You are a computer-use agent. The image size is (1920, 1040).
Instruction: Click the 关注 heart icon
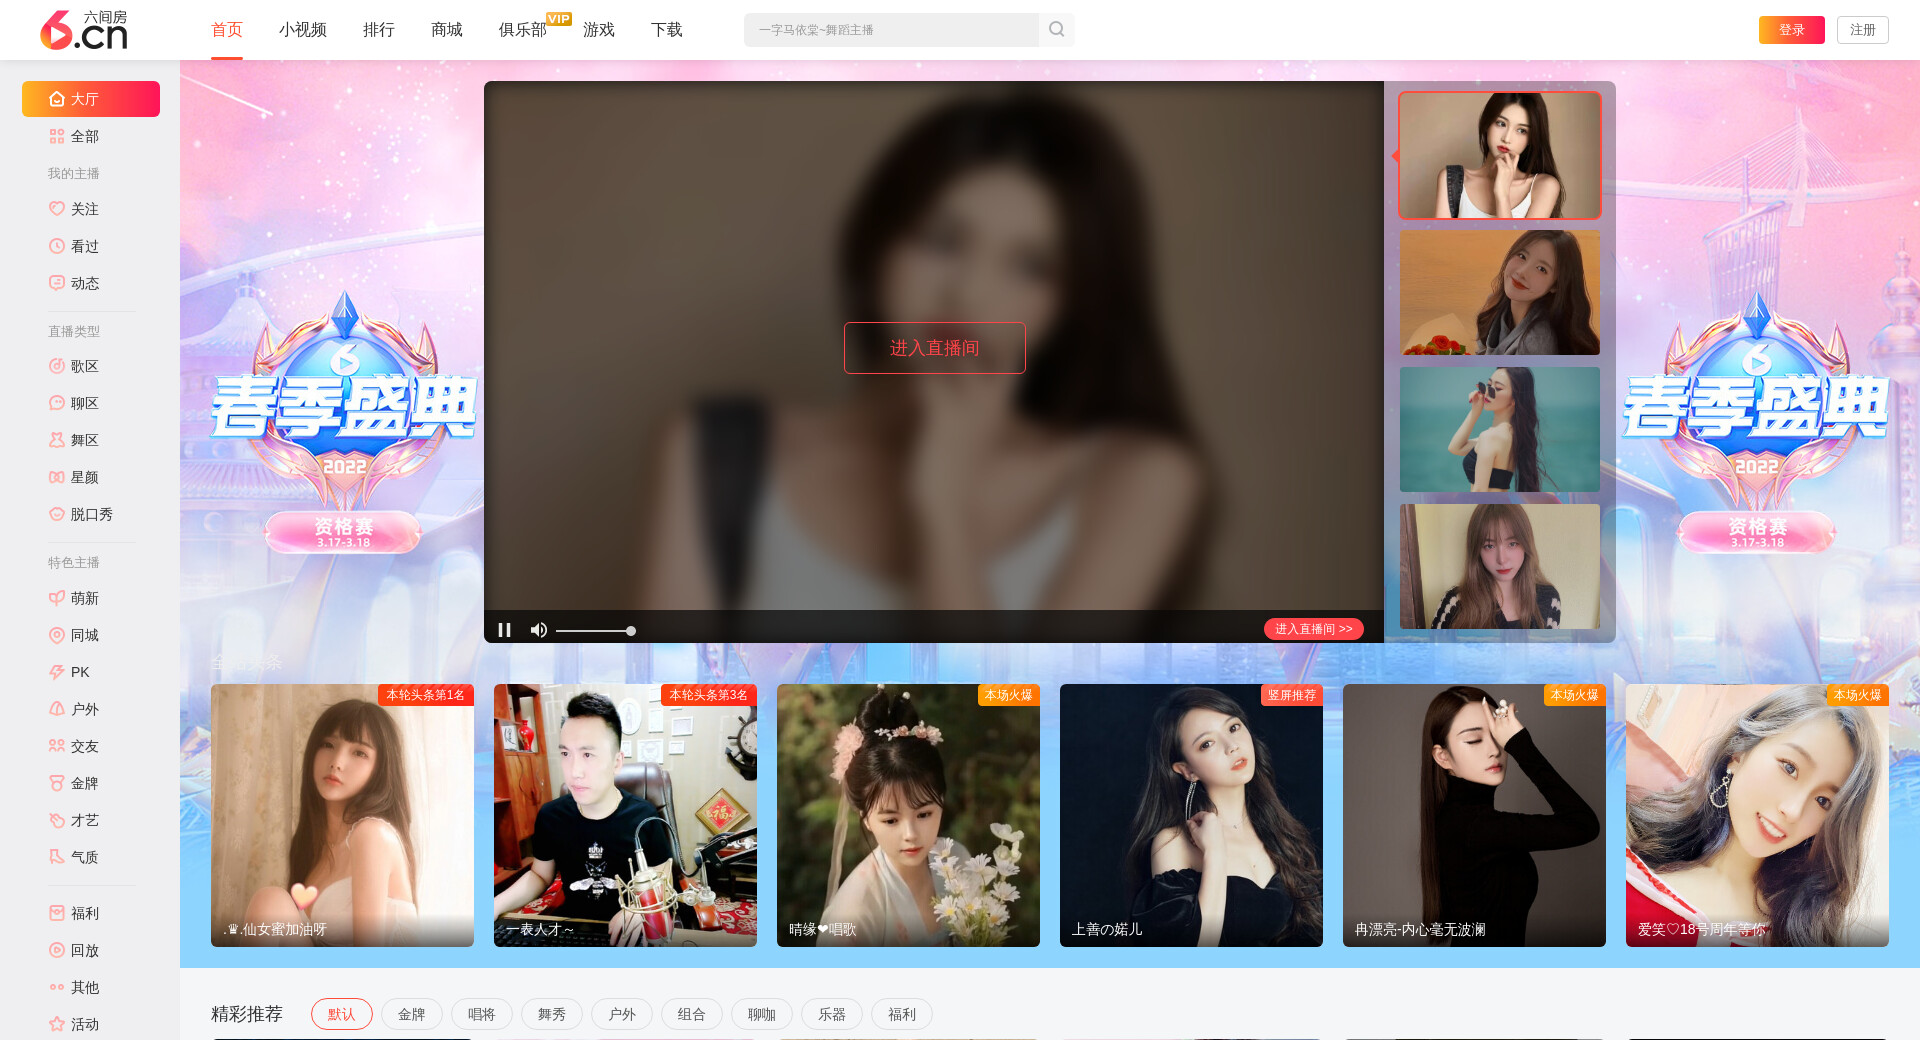(x=57, y=209)
